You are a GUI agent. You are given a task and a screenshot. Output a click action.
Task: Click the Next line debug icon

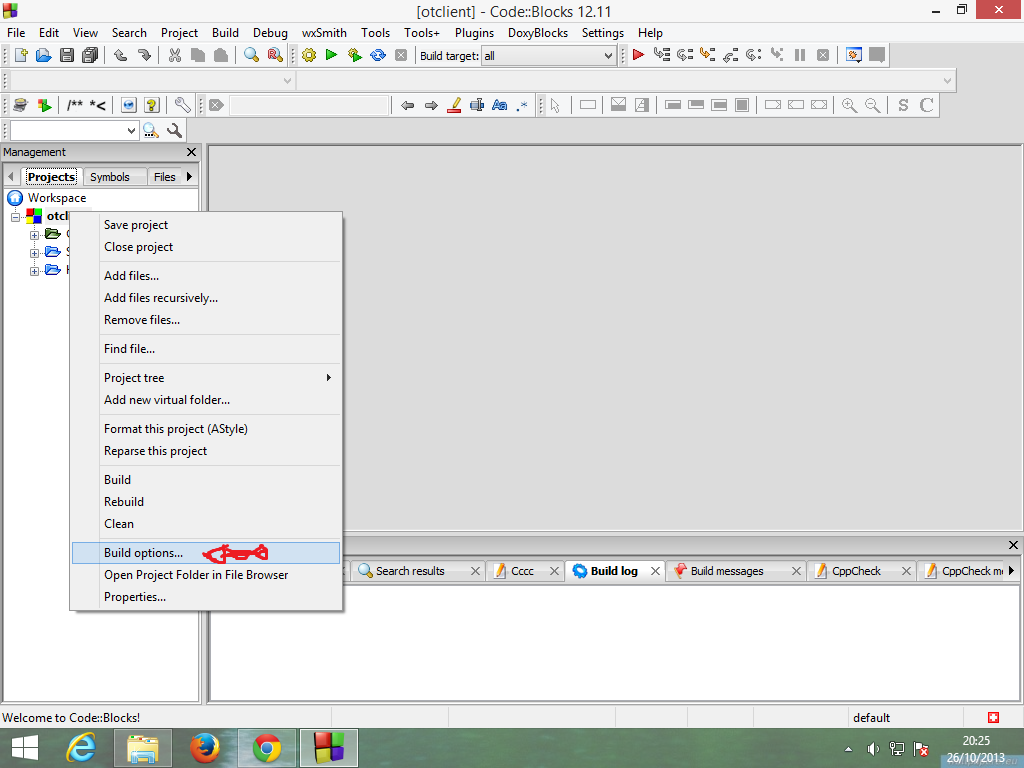(x=684, y=55)
